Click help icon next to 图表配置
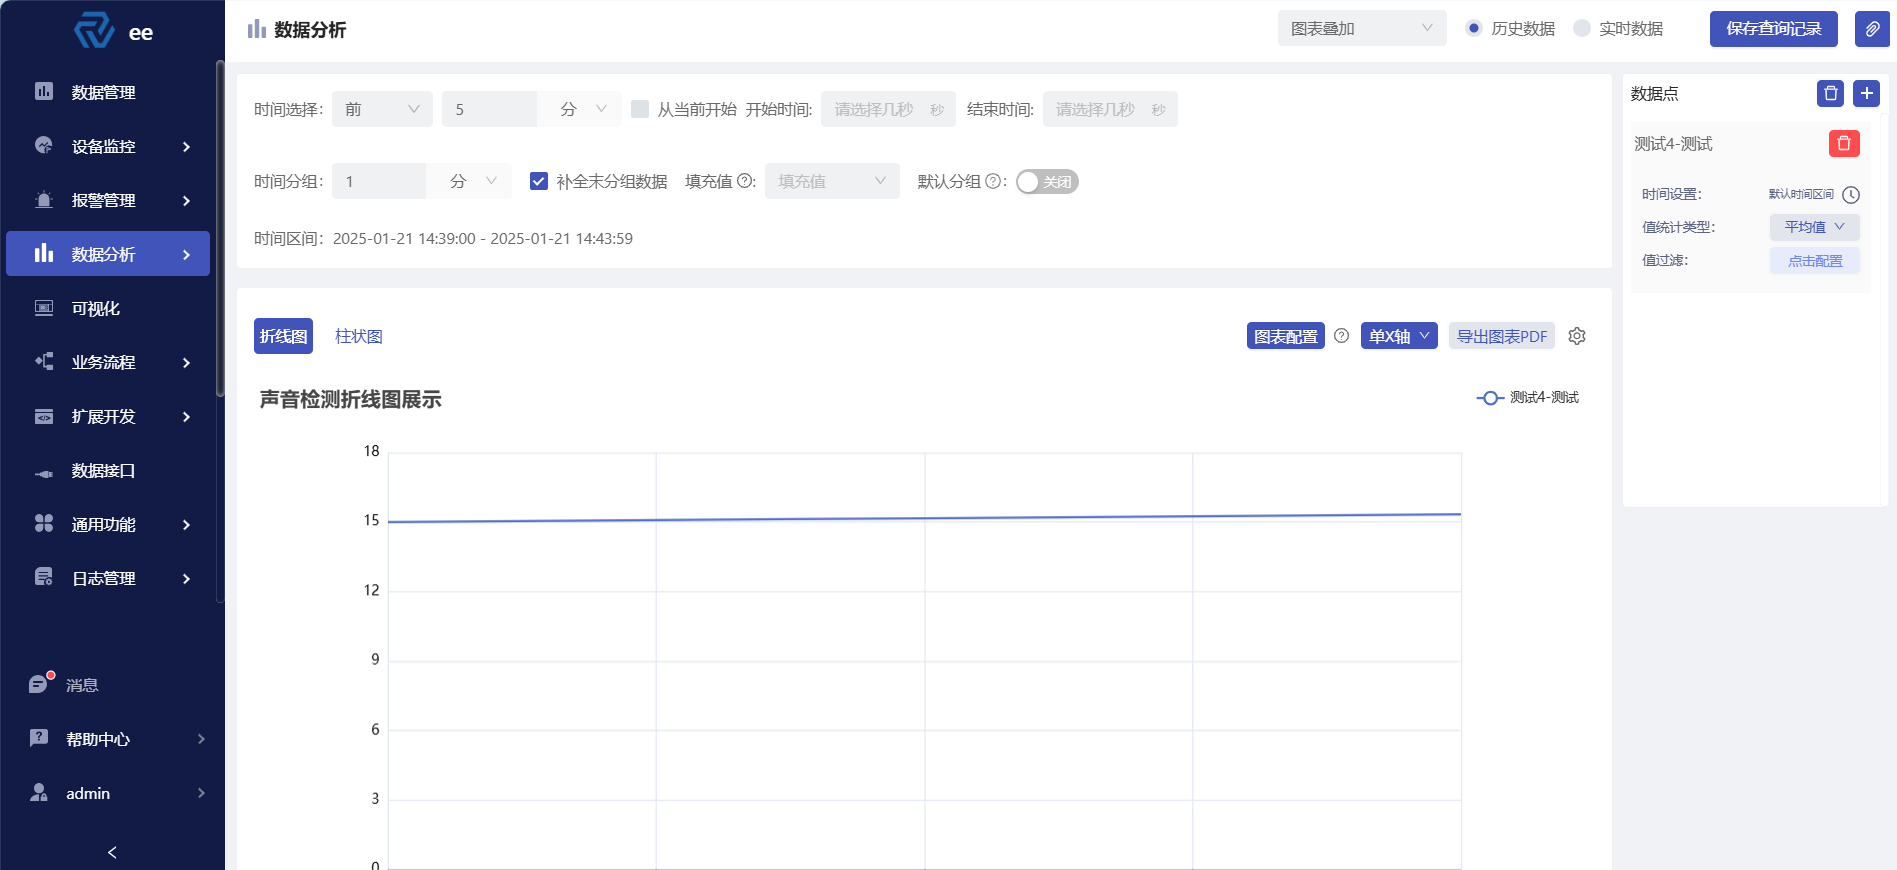1897x870 pixels. 1341,336
